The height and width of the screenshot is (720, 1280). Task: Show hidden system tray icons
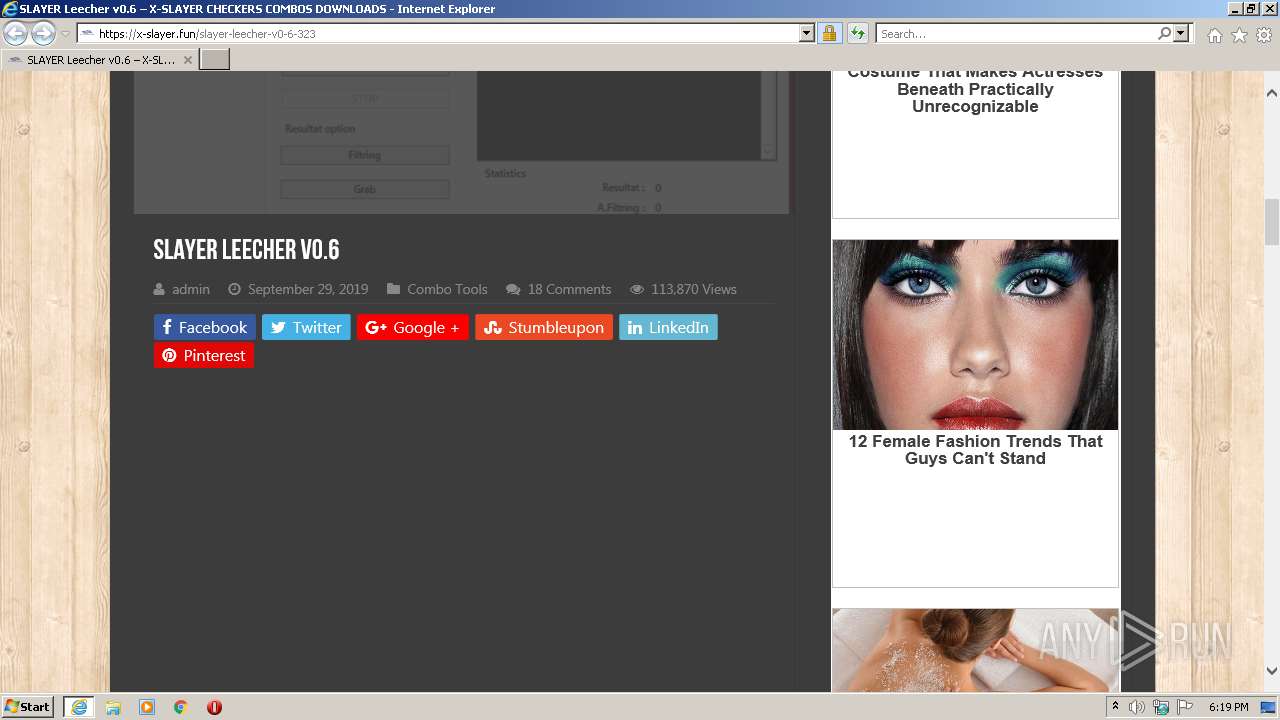click(1115, 707)
